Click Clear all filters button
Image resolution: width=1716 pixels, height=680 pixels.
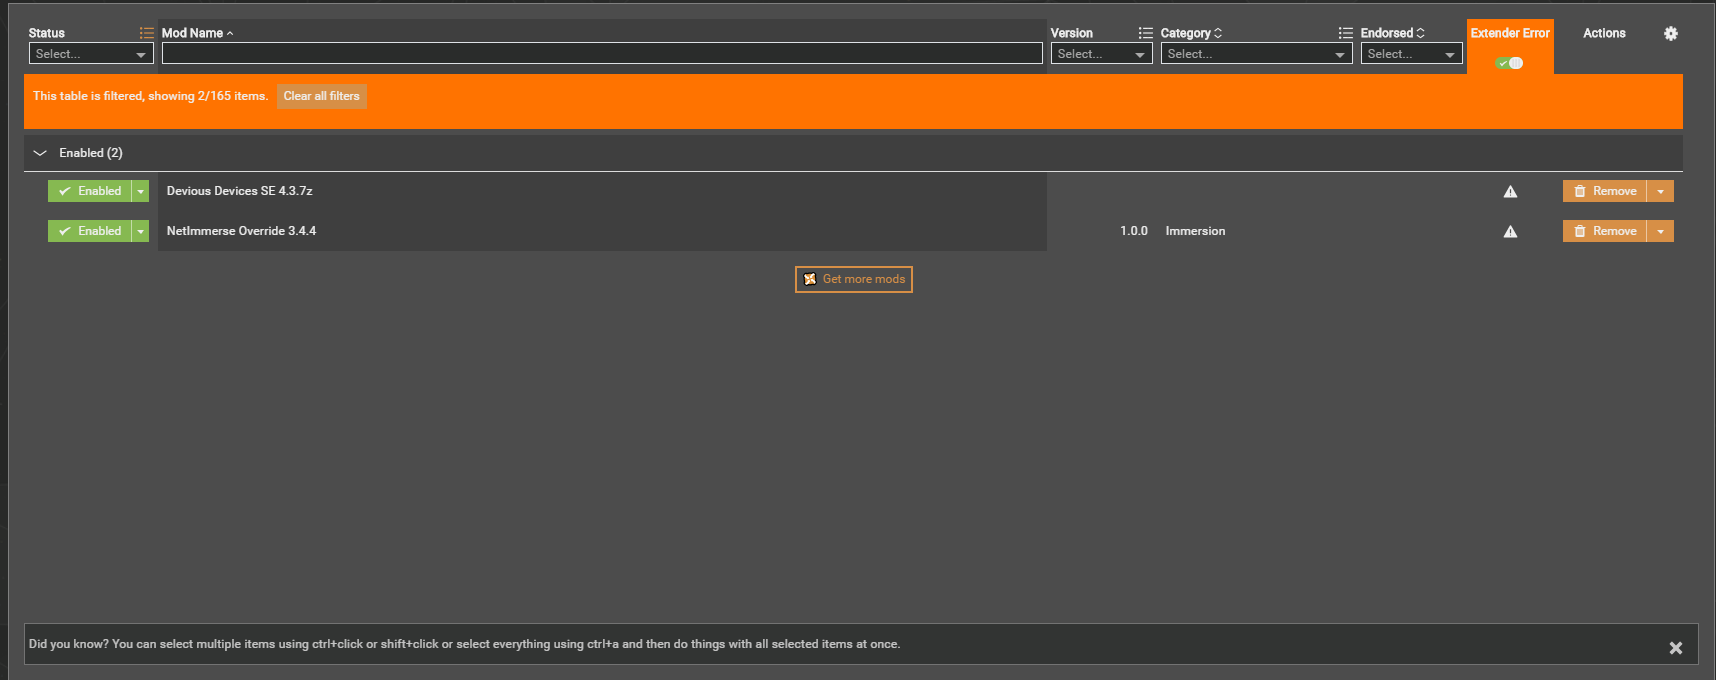click(321, 96)
